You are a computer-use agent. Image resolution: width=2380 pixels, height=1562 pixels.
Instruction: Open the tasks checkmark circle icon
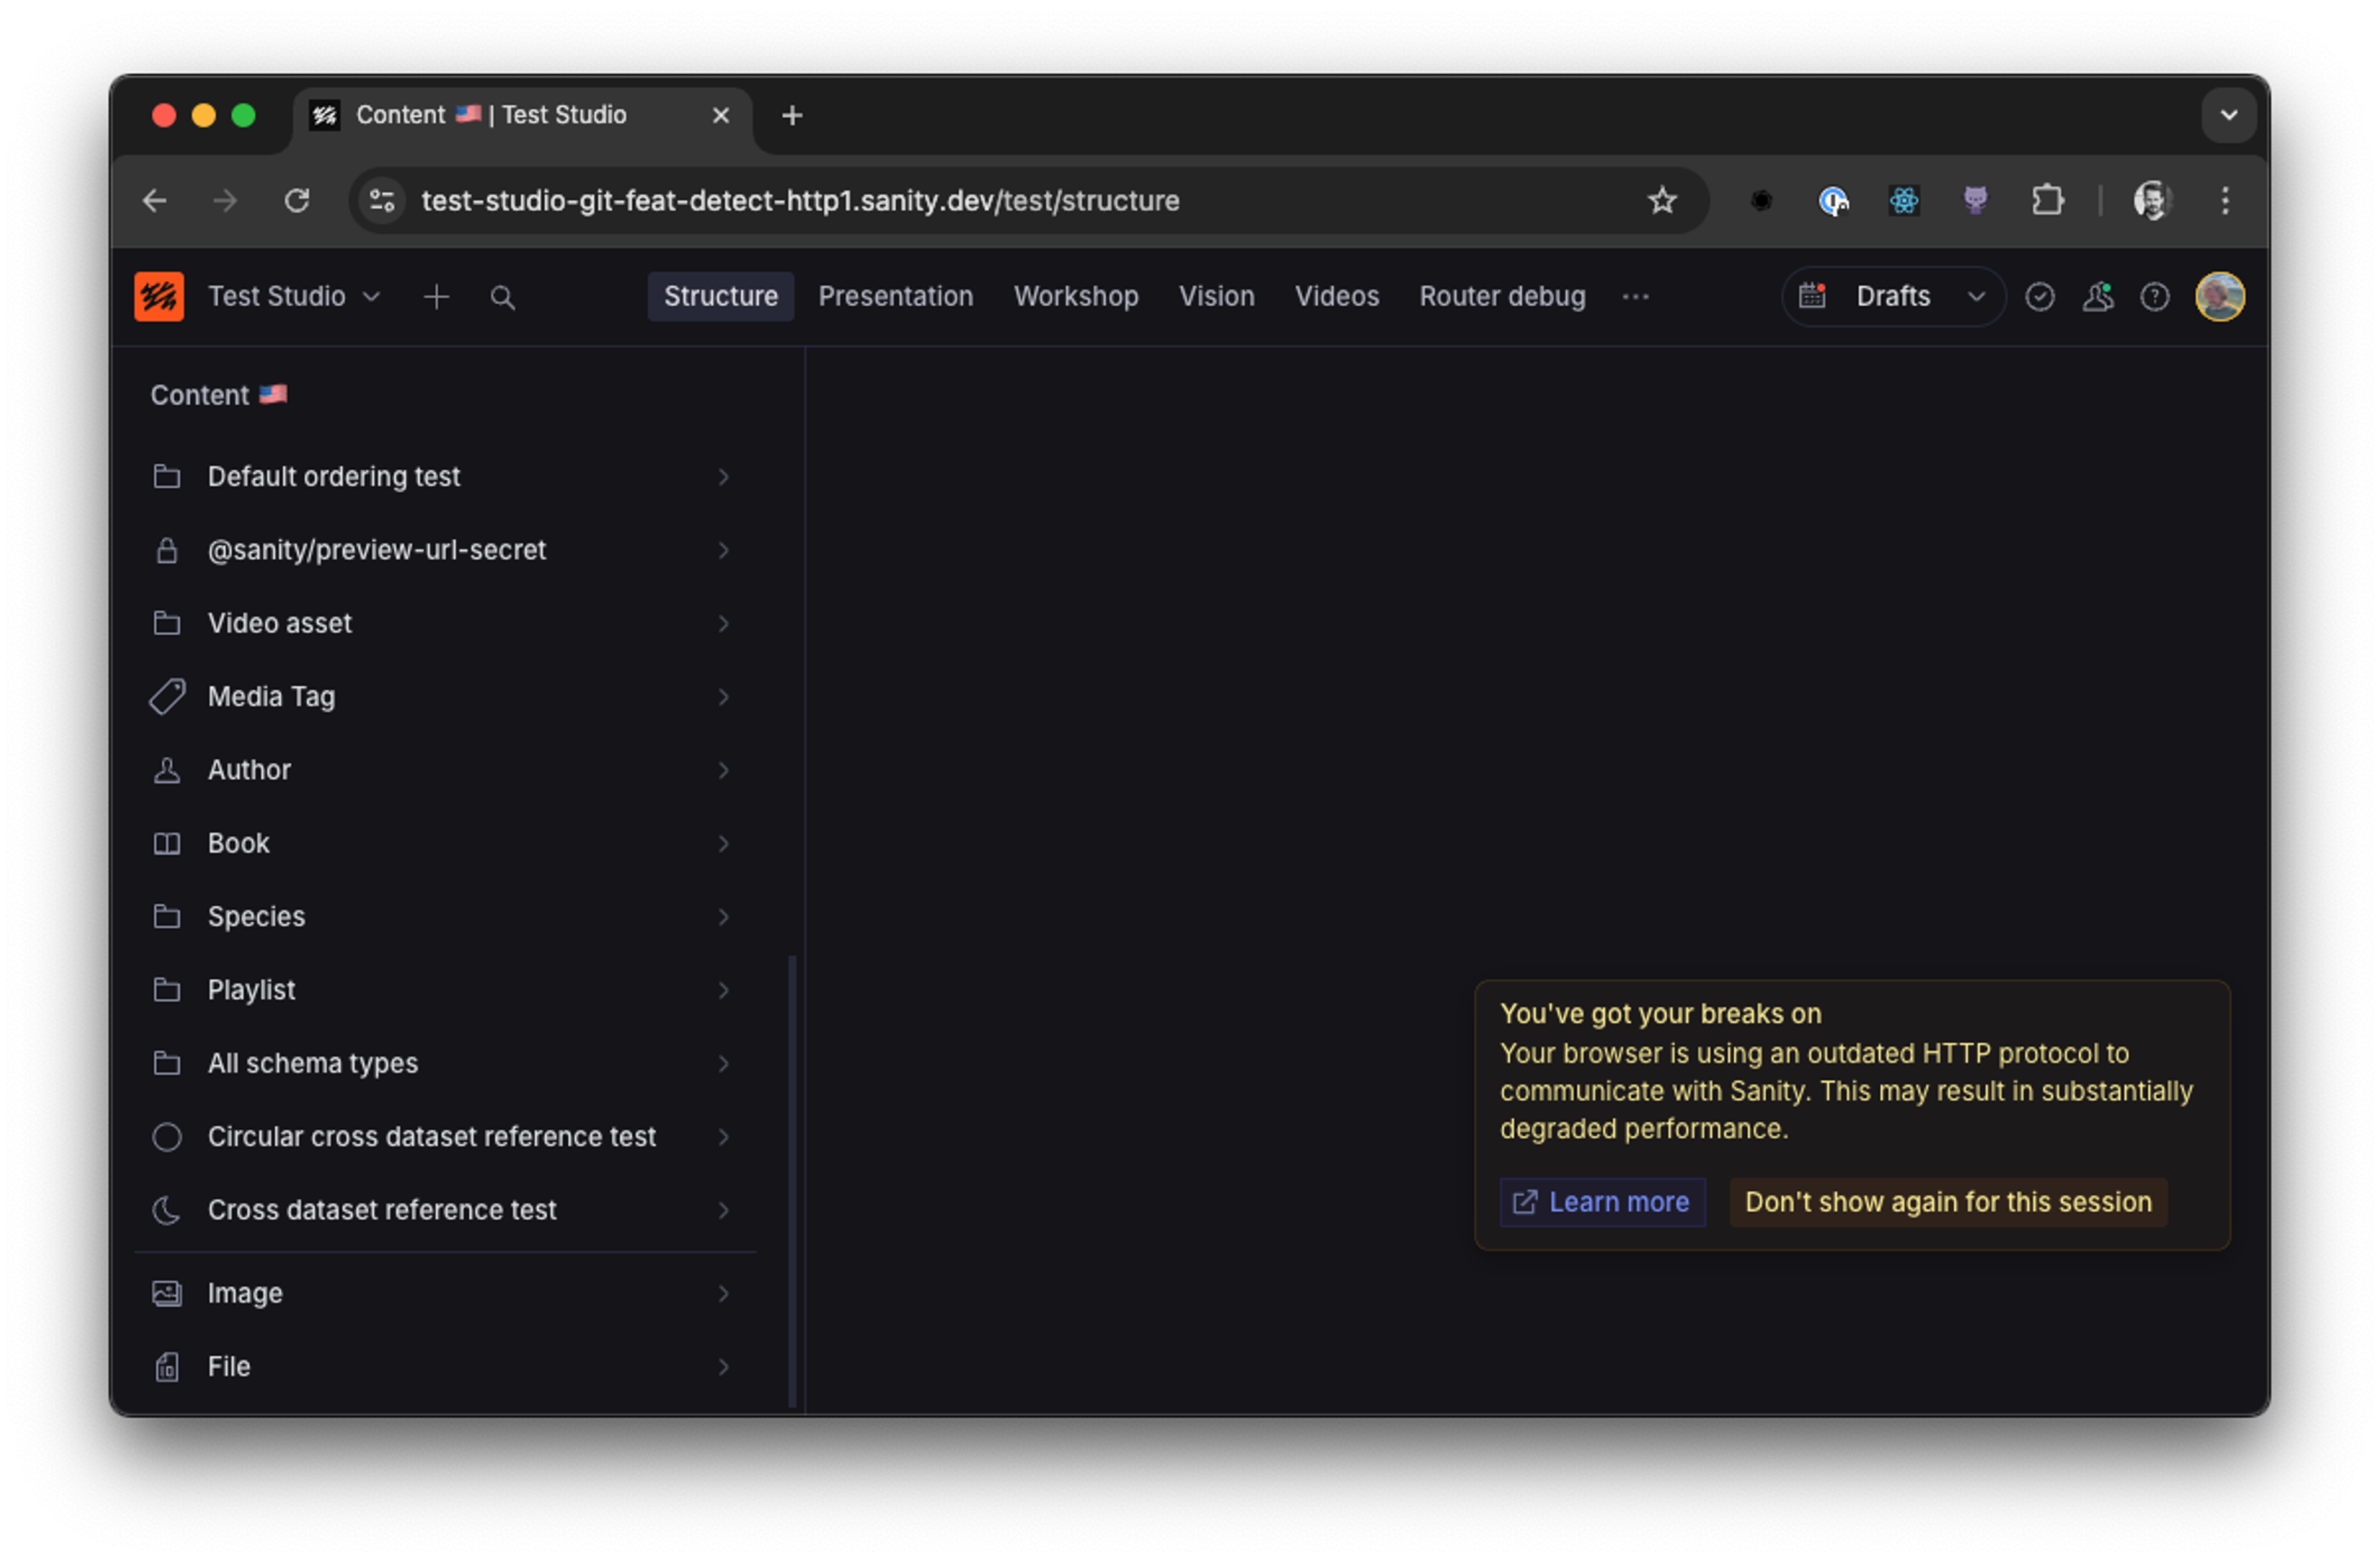(2039, 297)
